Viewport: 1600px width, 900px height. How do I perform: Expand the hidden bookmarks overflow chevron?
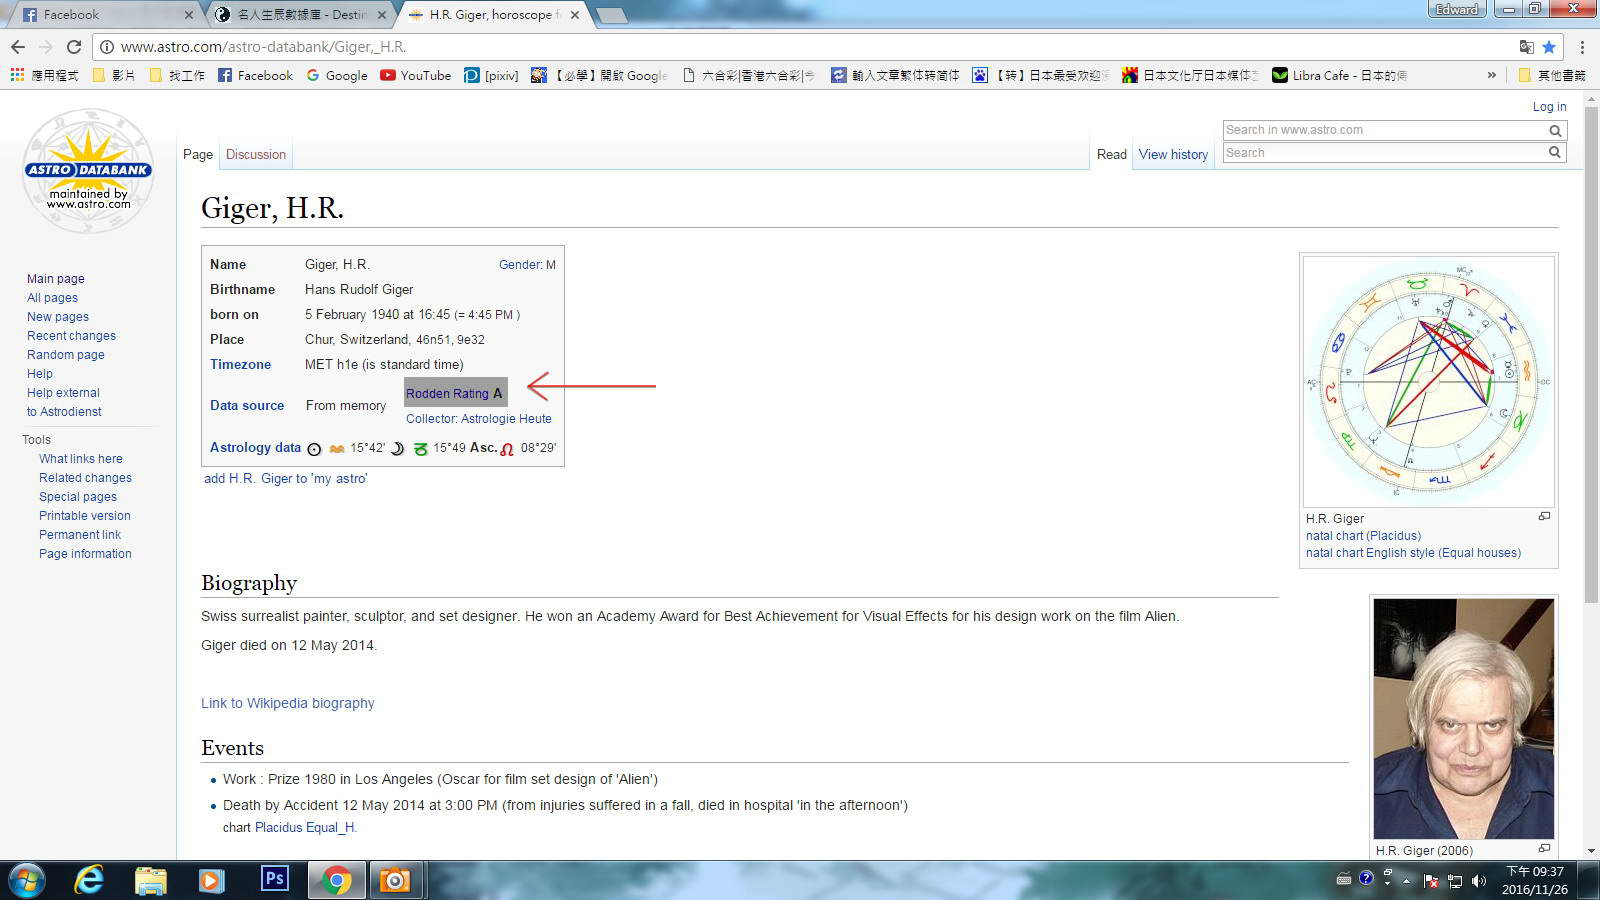click(1492, 75)
